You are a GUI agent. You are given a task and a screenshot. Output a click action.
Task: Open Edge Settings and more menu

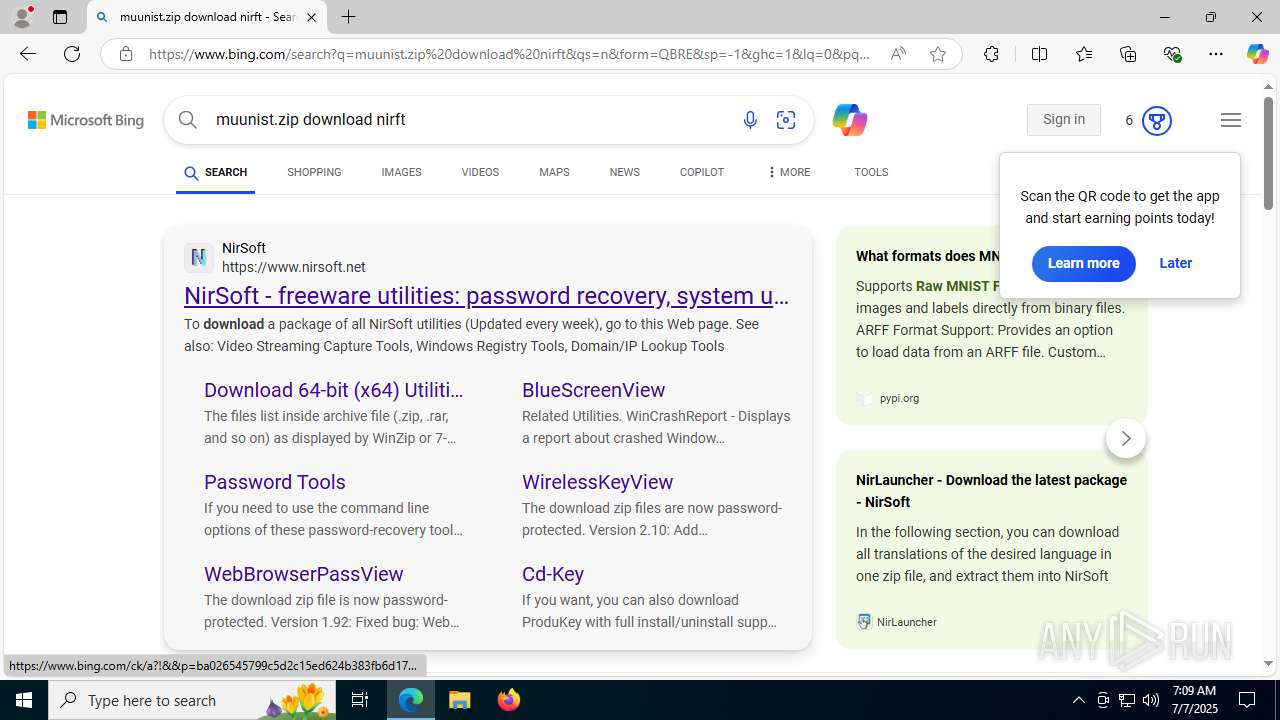tap(1215, 54)
